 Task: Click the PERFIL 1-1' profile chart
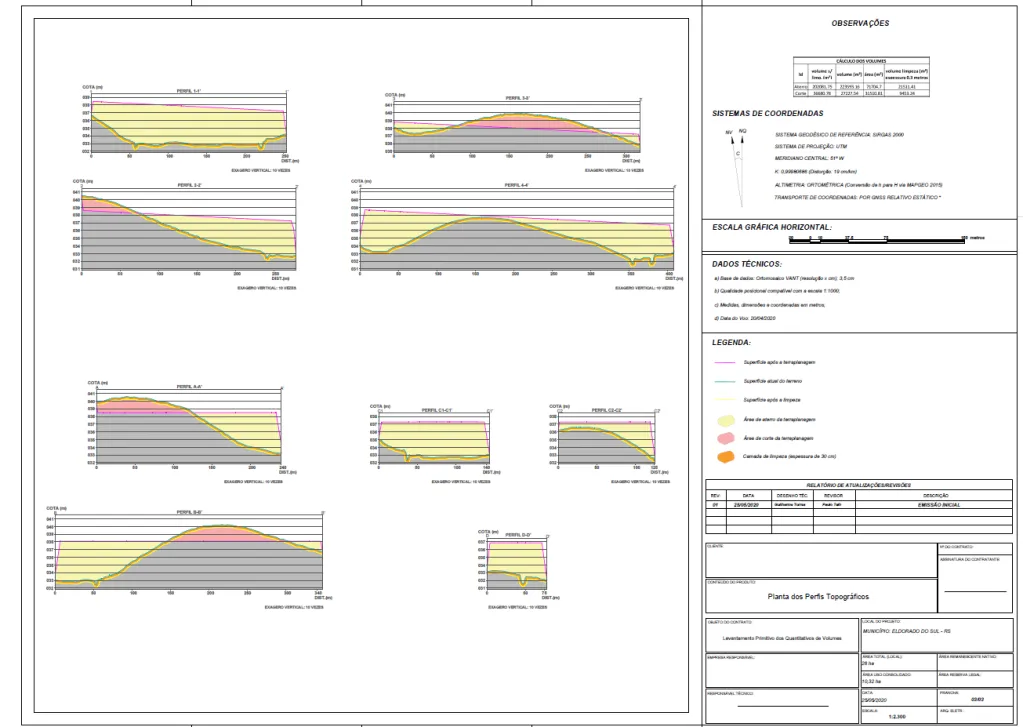(x=188, y=125)
